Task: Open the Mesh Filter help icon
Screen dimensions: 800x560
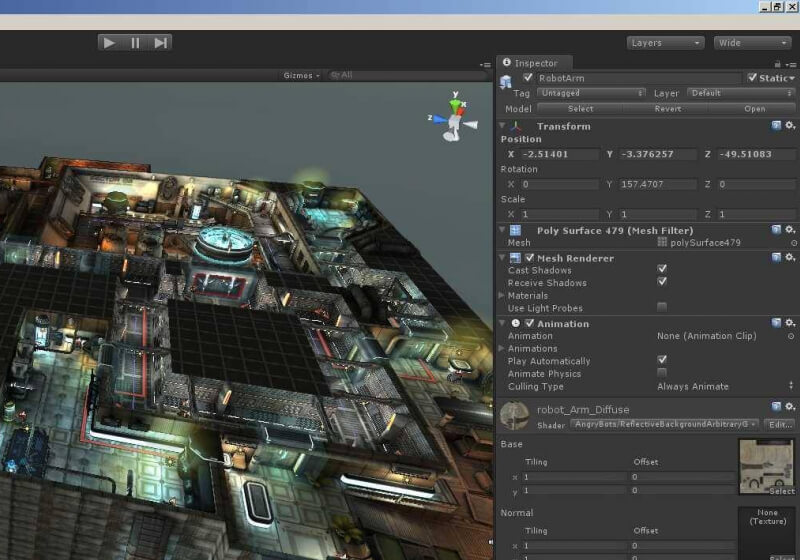Action: 776,229
